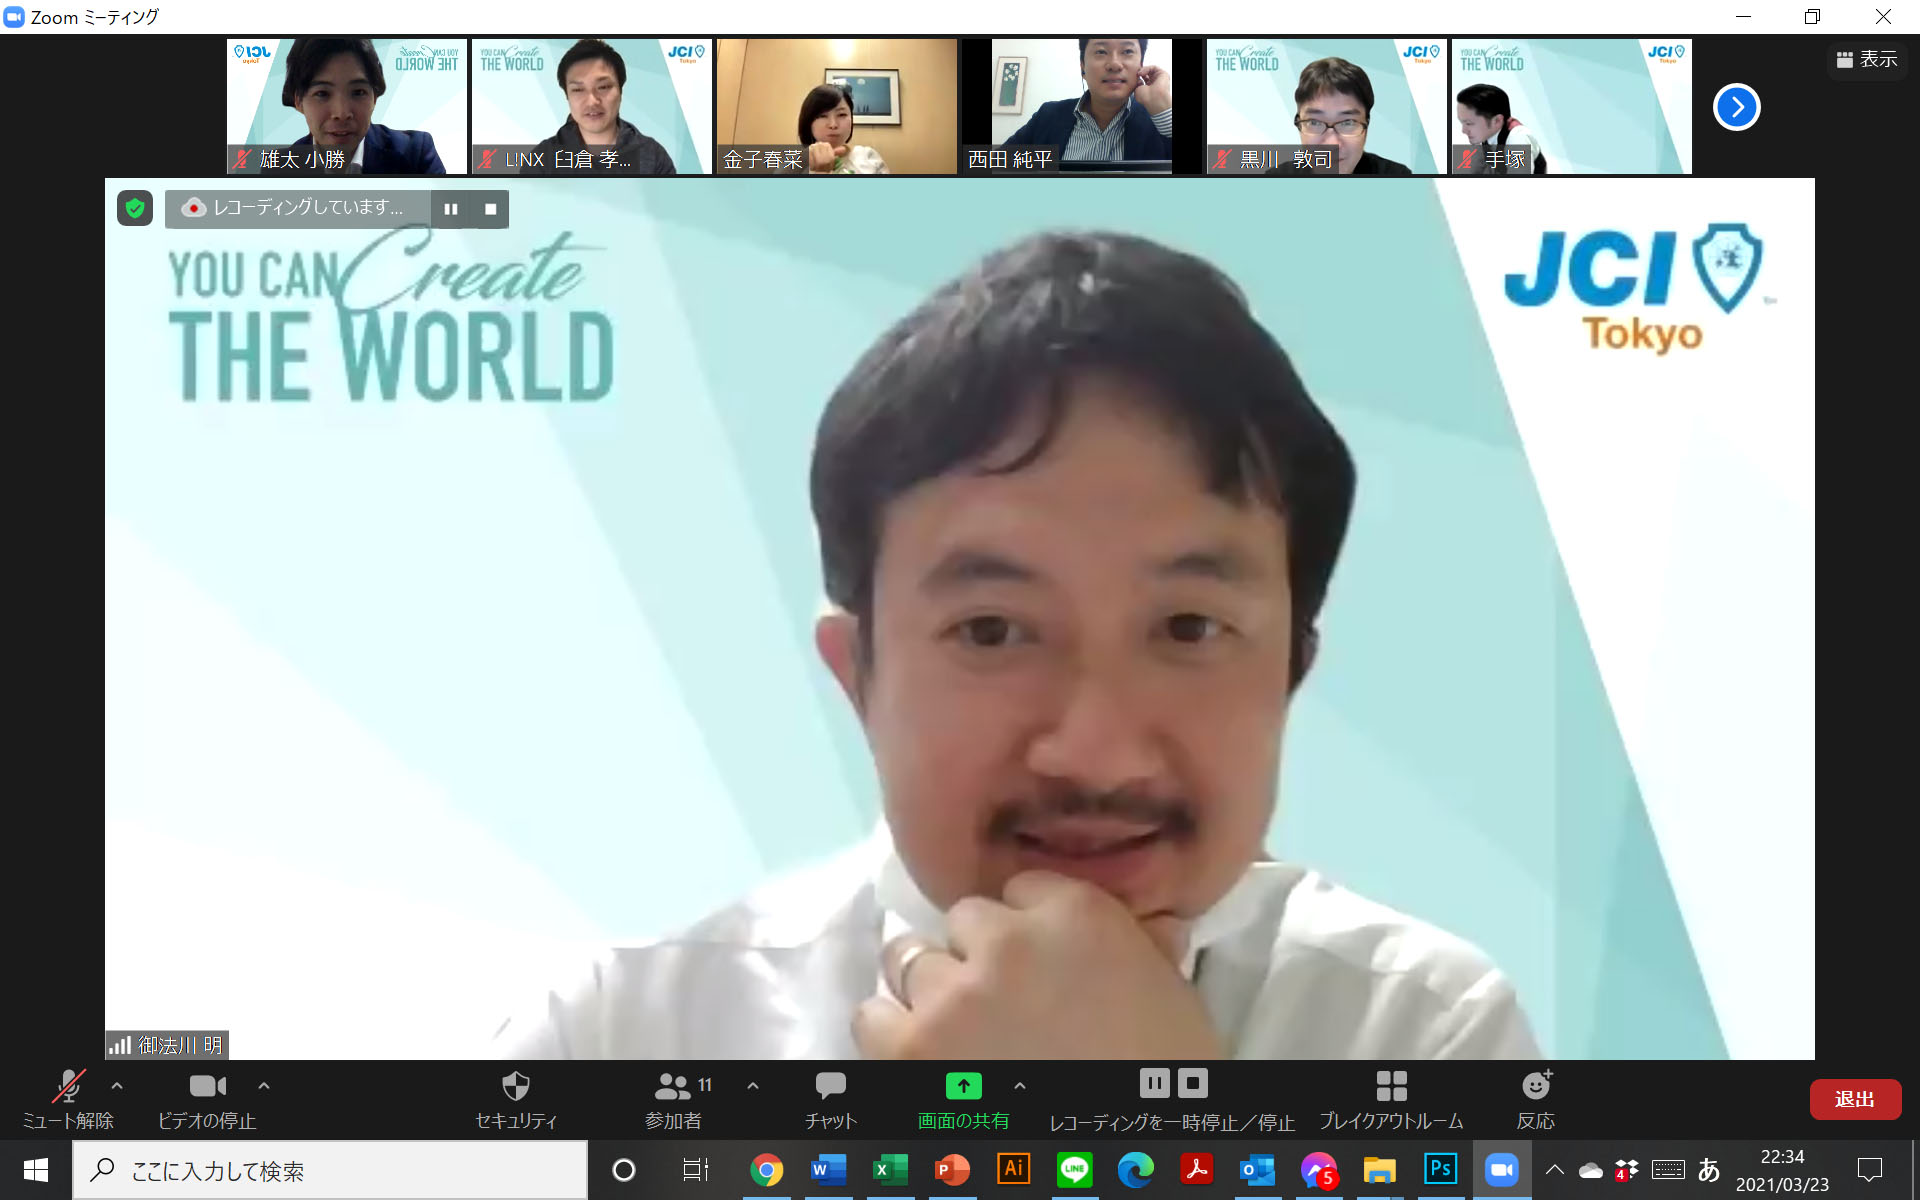
Task: Show next participants with blue arrow
Action: coord(1736,107)
